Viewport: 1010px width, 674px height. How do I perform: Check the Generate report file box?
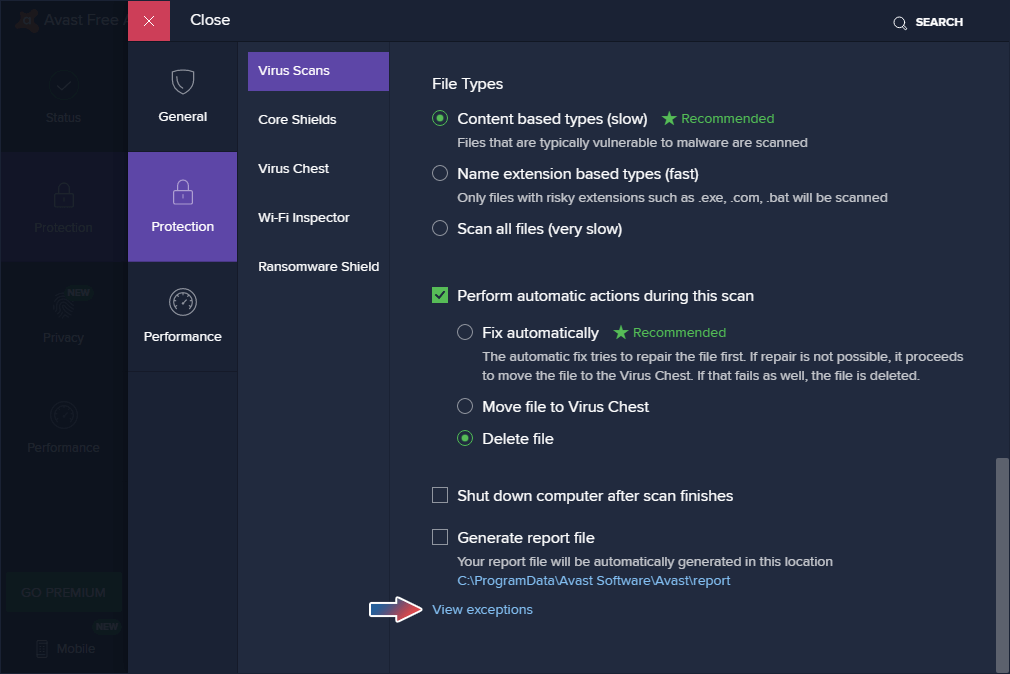point(440,537)
